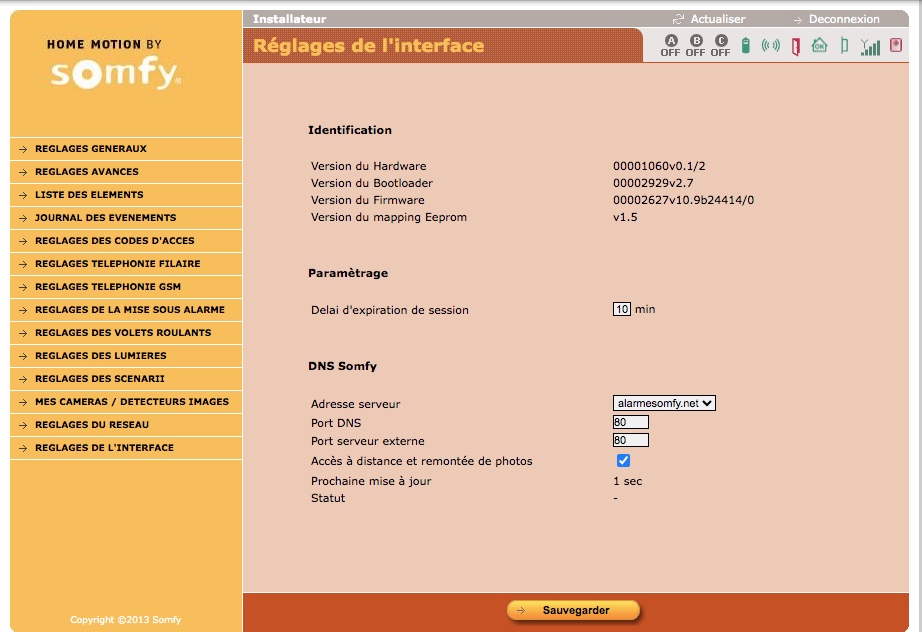The image size is (922, 632).
Task: Click the GSM signal strength bars icon
Action: (x=871, y=47)
